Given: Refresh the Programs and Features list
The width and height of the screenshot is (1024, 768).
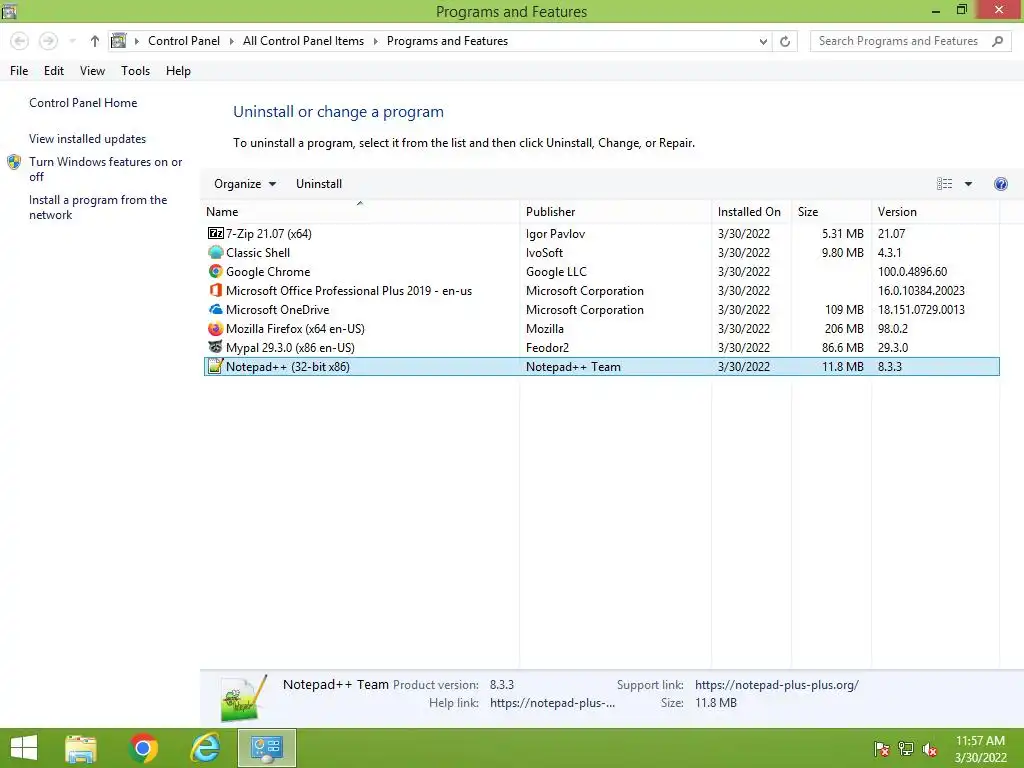Looking at the screenshot, I should pyautogui.click(x=785, y=41).
